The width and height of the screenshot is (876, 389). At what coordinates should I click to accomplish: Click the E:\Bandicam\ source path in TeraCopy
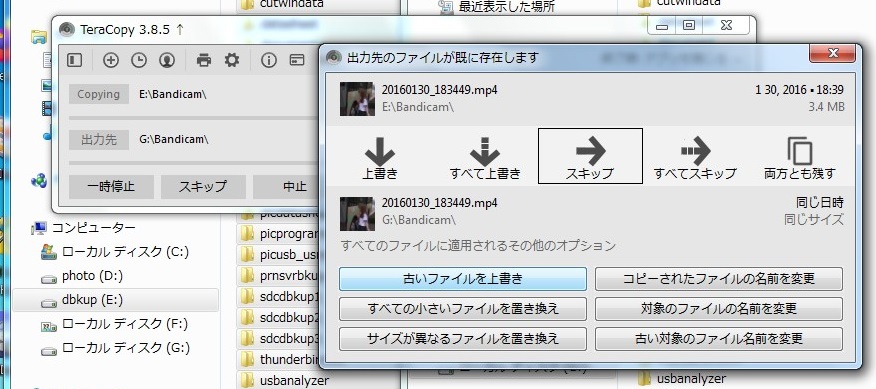click(173, 94)
